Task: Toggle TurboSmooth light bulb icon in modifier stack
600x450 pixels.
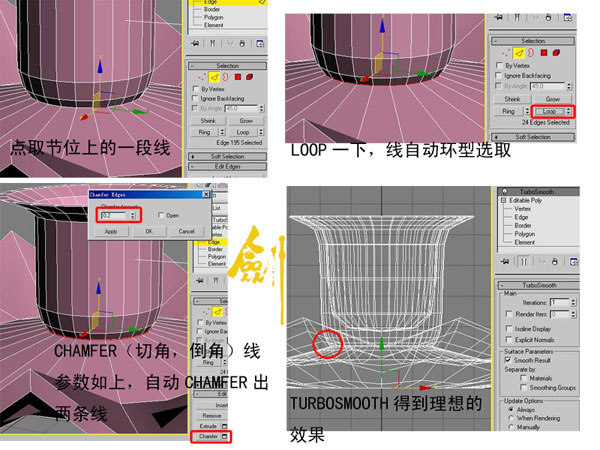Action: pyautogui.click(x=504, y=191)
